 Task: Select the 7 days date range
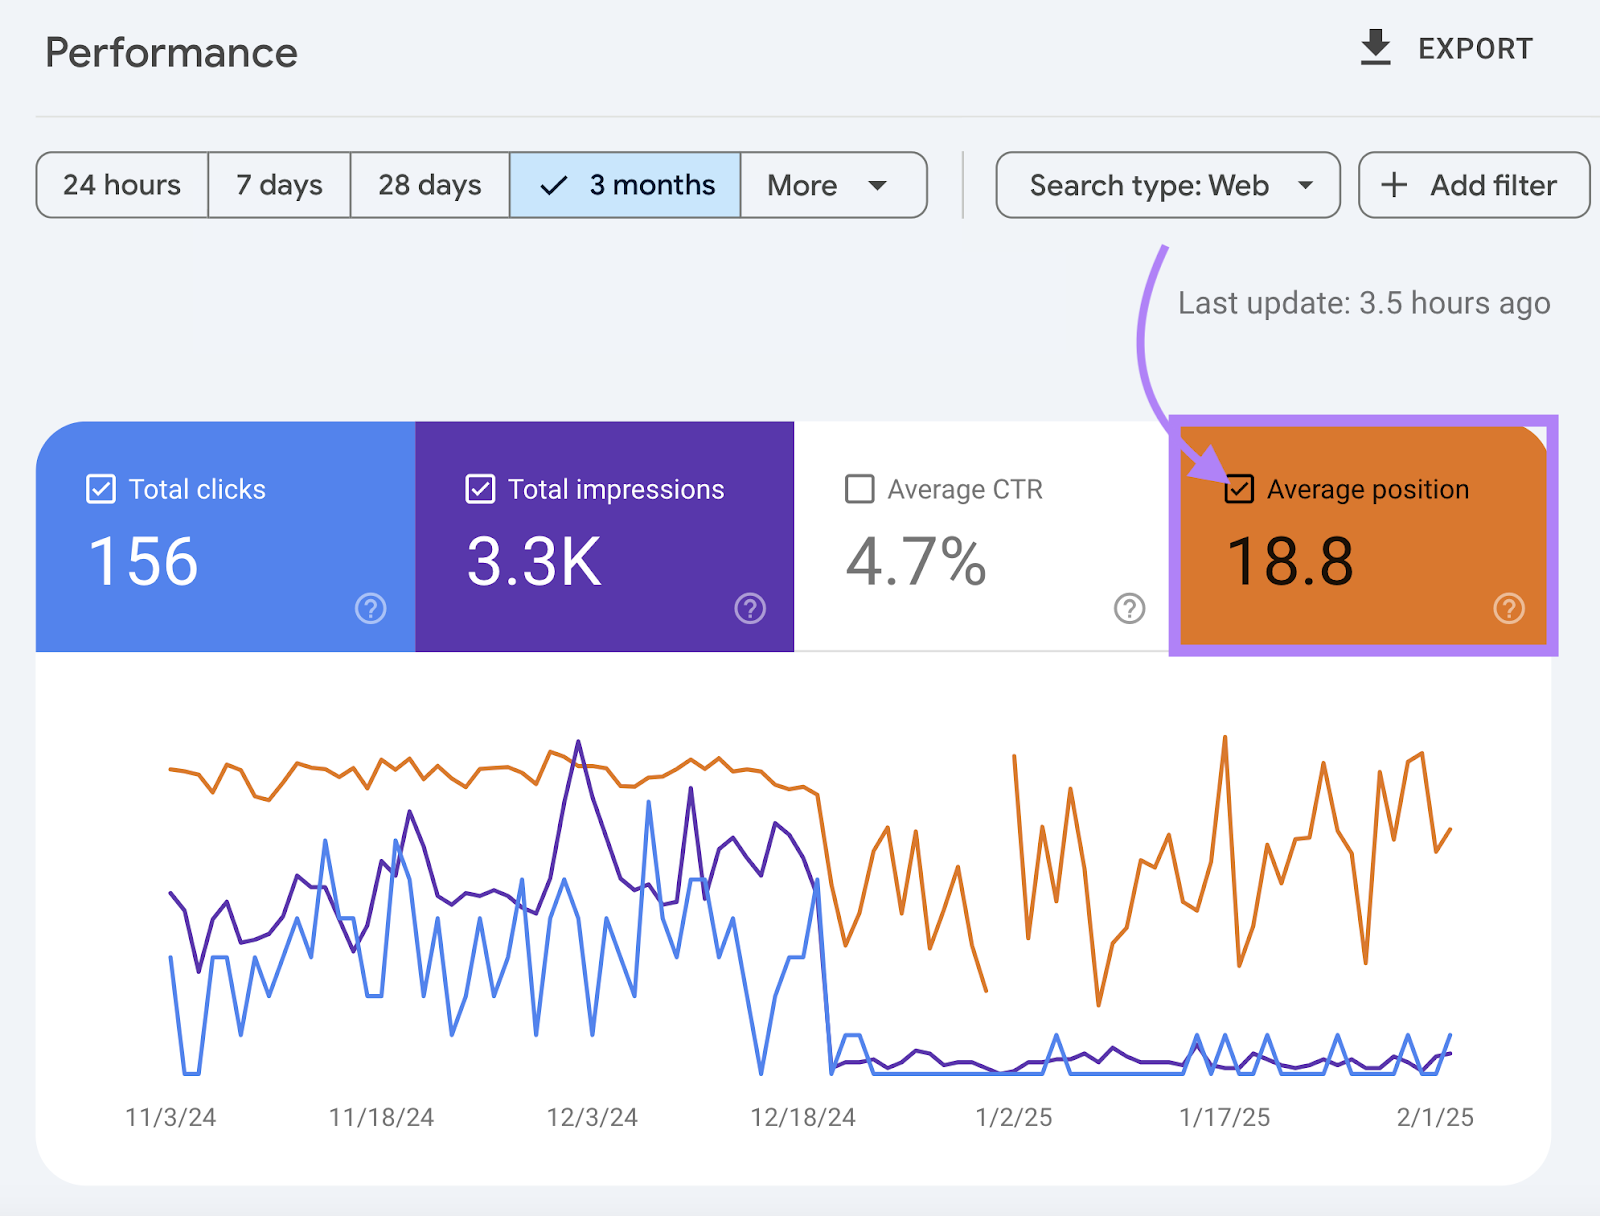click(278, 185)
